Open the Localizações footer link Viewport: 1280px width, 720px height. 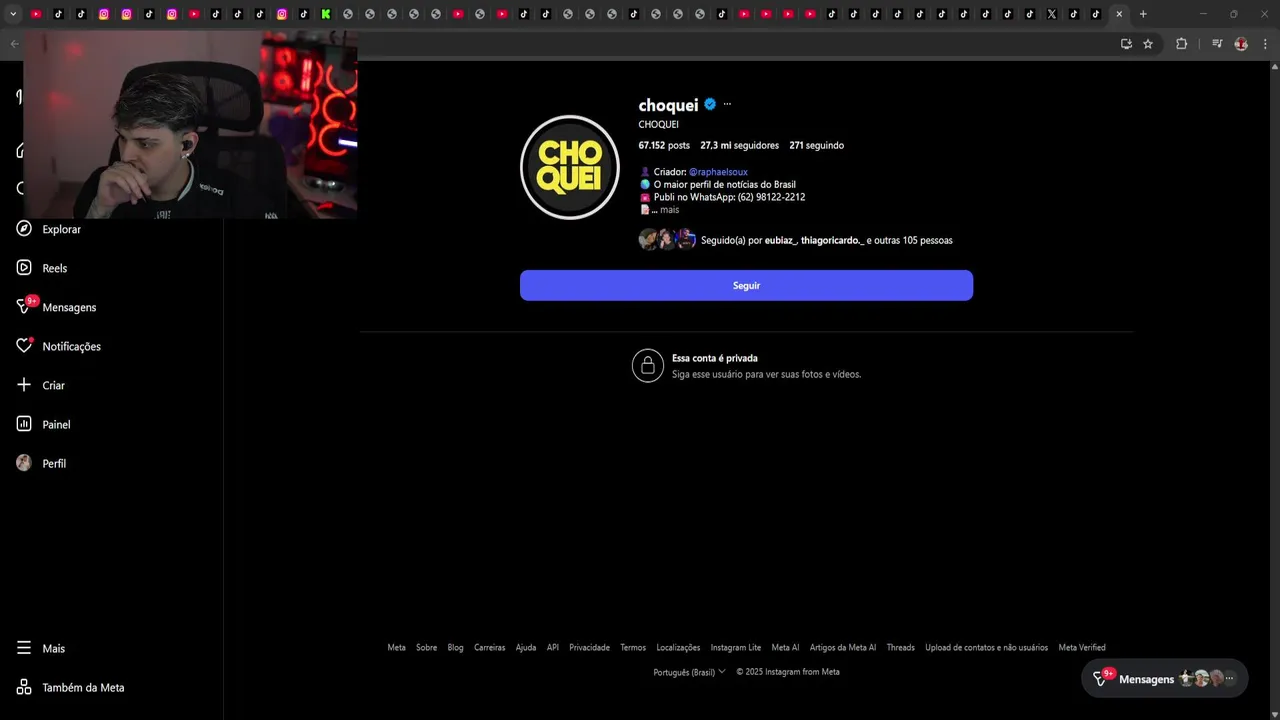click(678, 647)
